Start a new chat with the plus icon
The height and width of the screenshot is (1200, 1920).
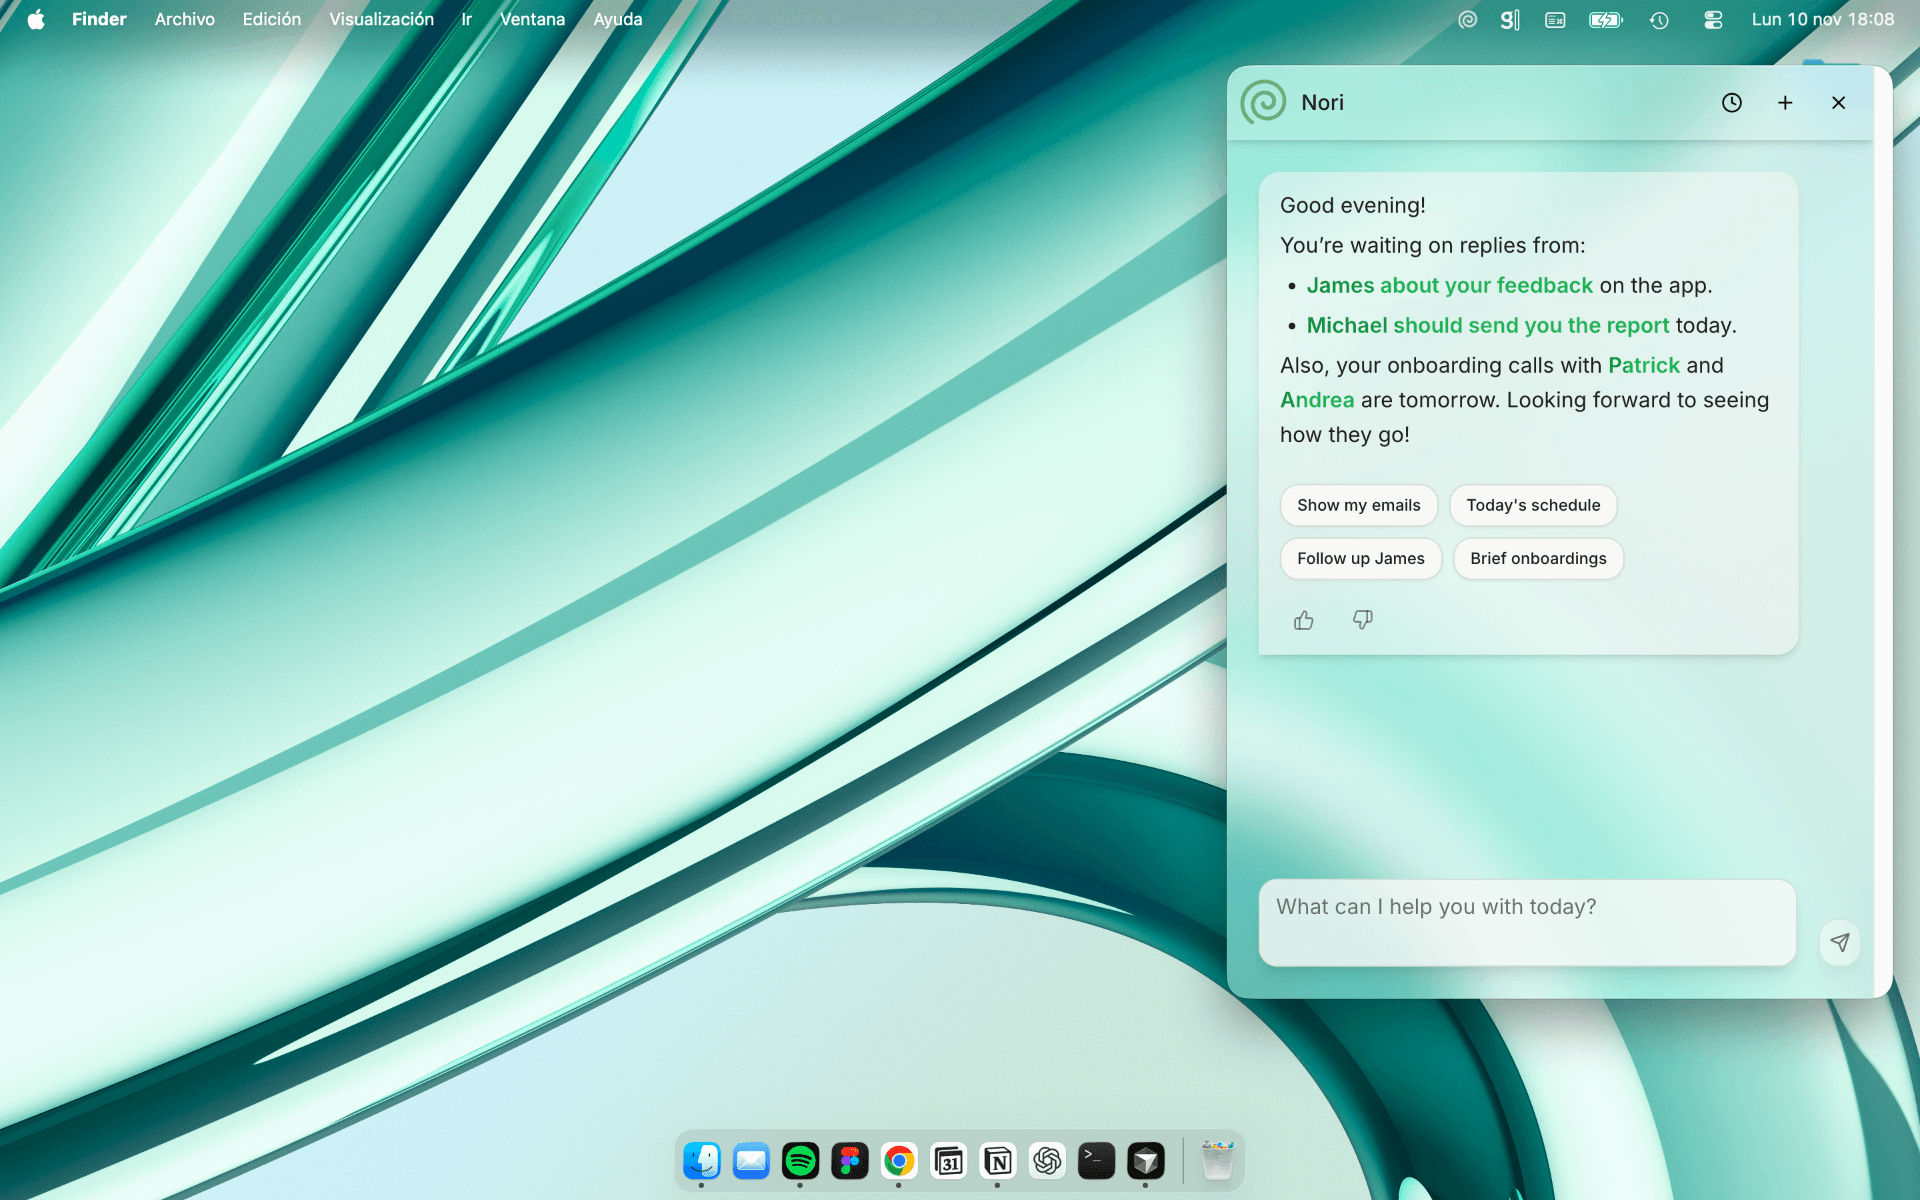(1785, 102)
